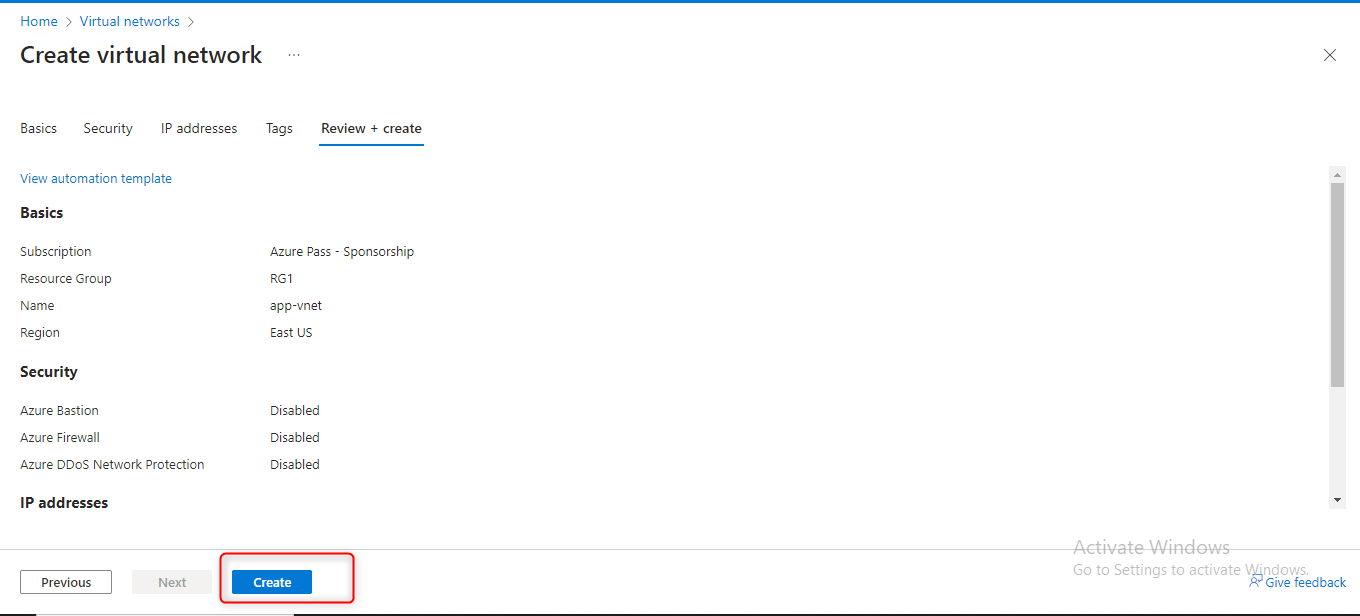Click the Basics section heading
Viewport: 1360px width, 616px height.
[x=42, y=212]
